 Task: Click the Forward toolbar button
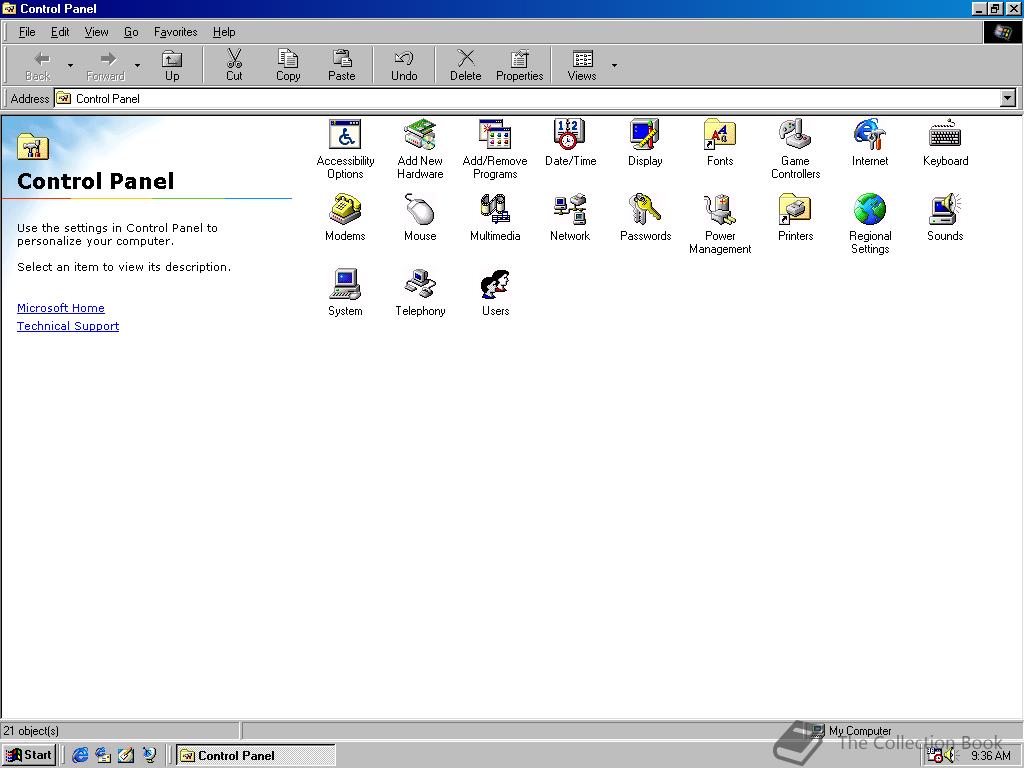[x=105, y=65]
